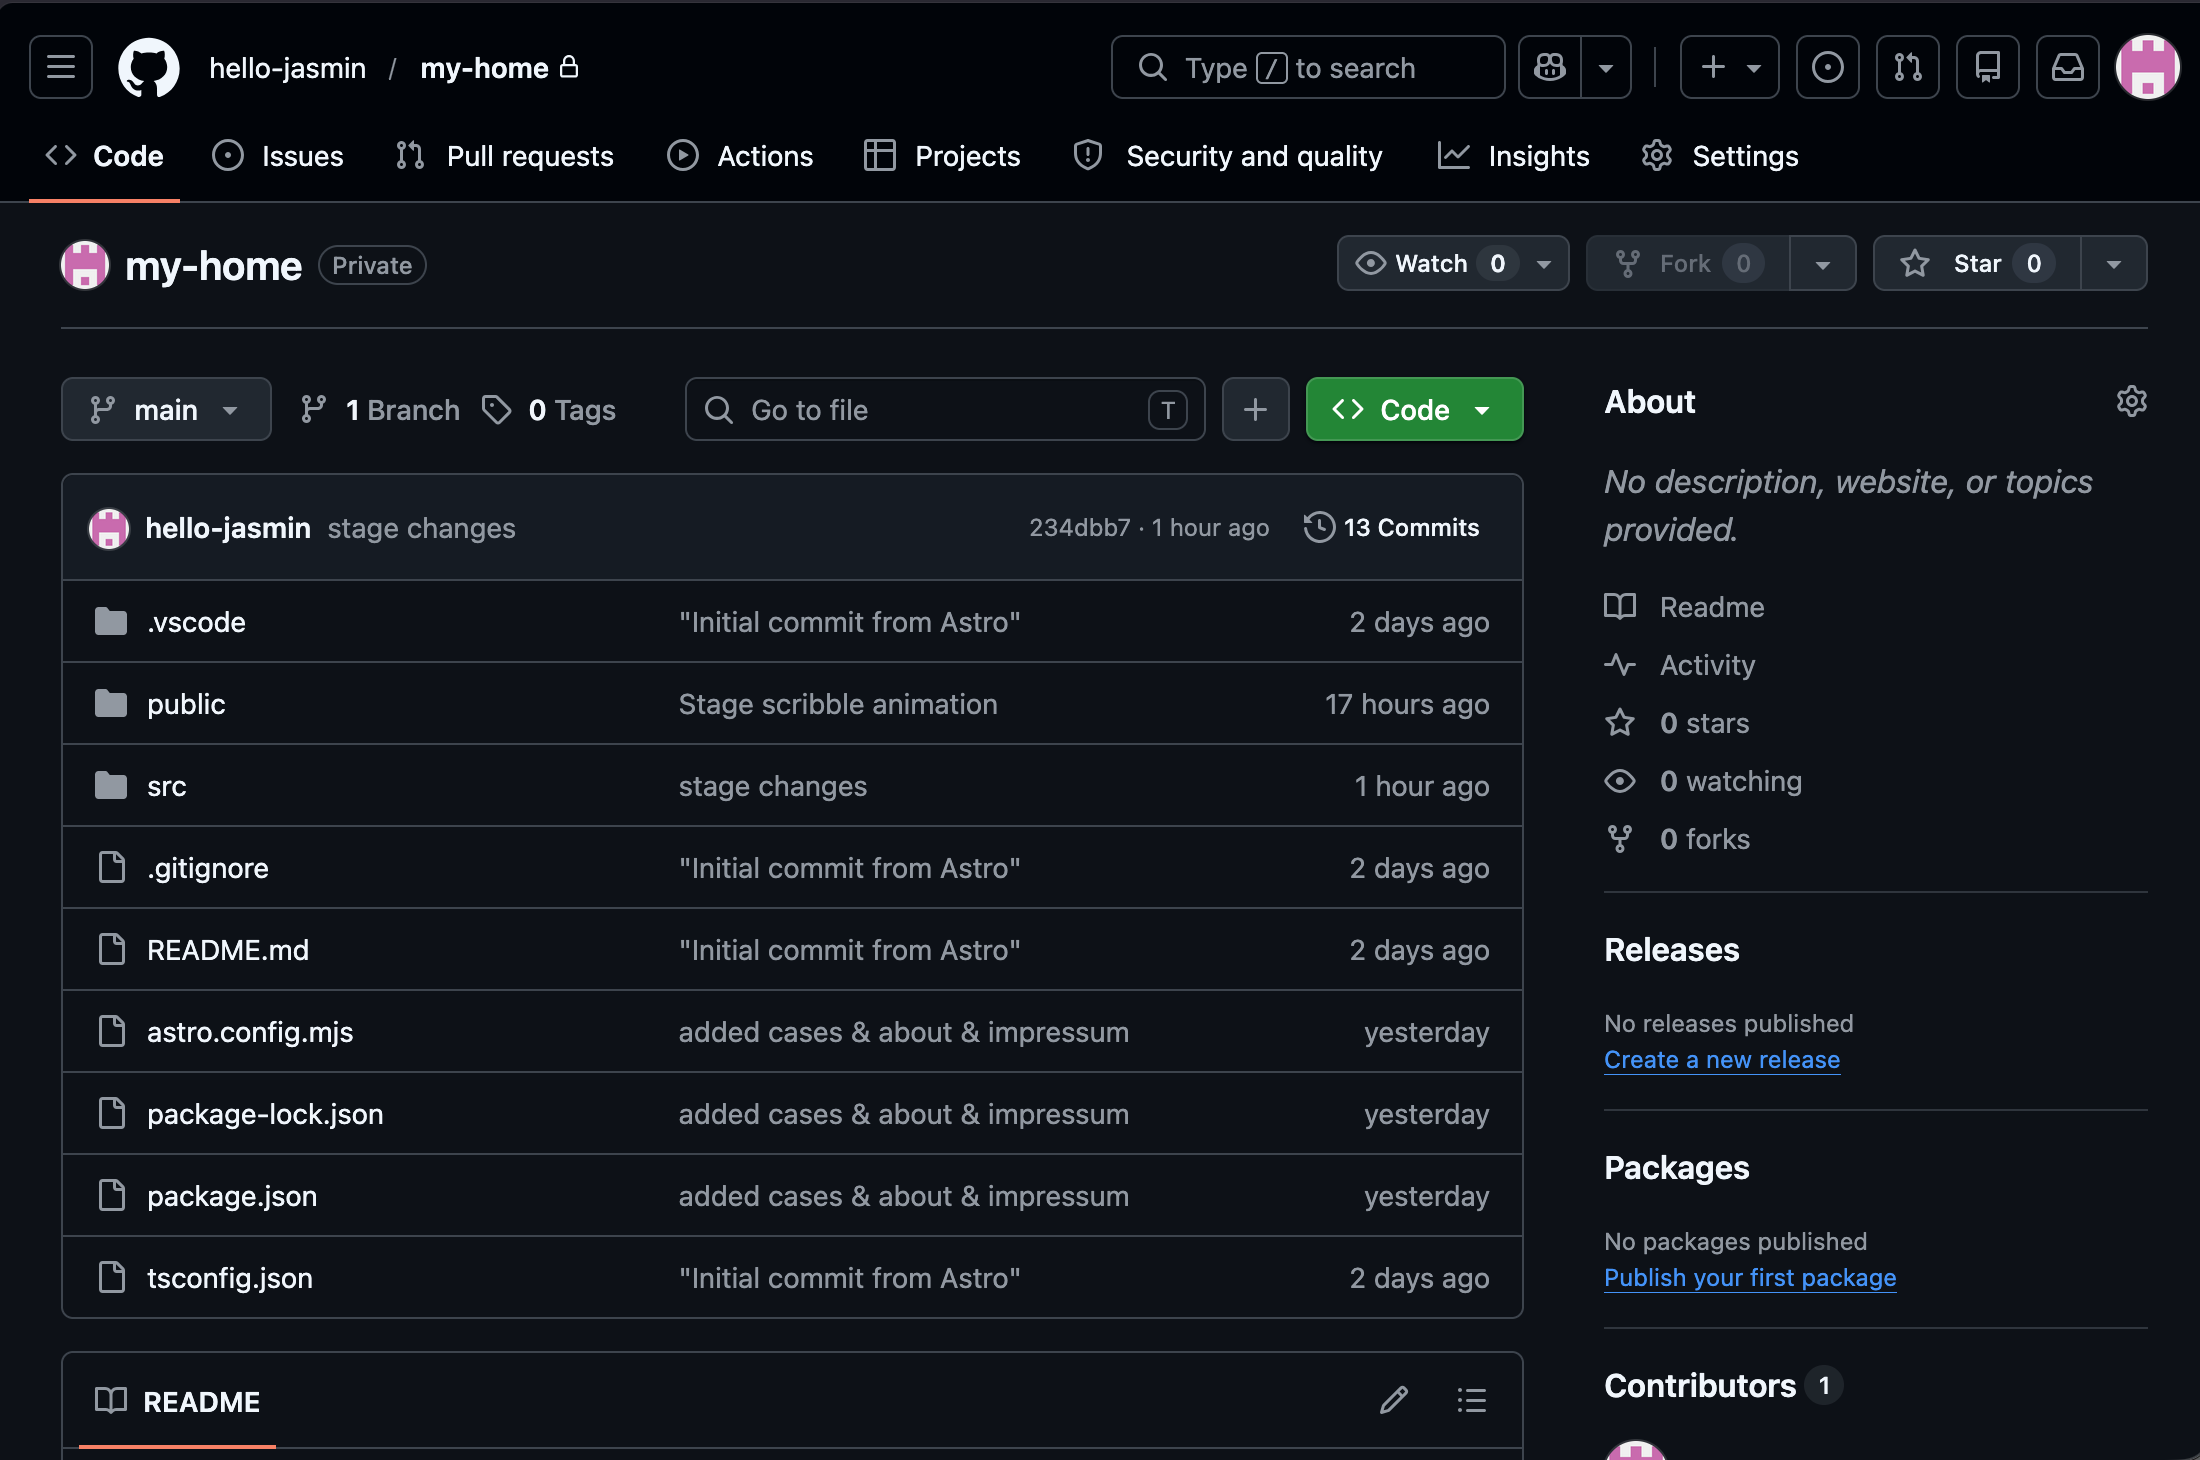Click the Packages heading link

tap(1677, 1167)
